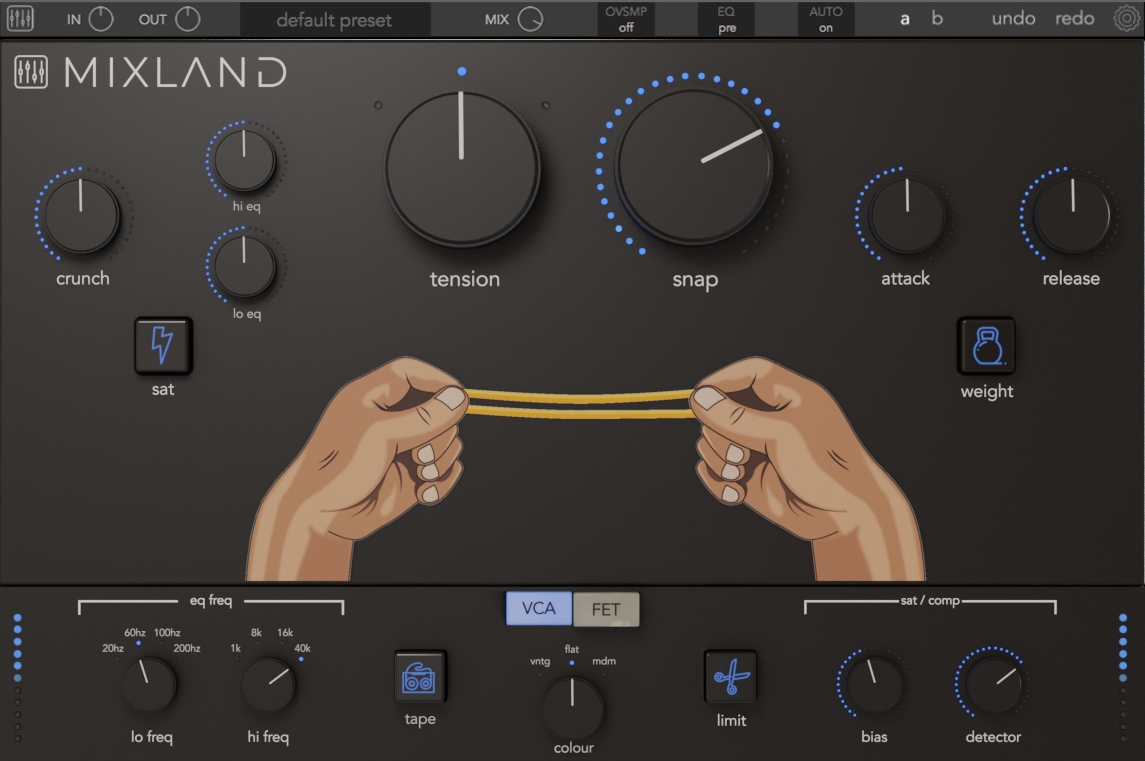This screenshot has height=761, width=1145.
Task: Click the undo button
Action: point(1014,19)
